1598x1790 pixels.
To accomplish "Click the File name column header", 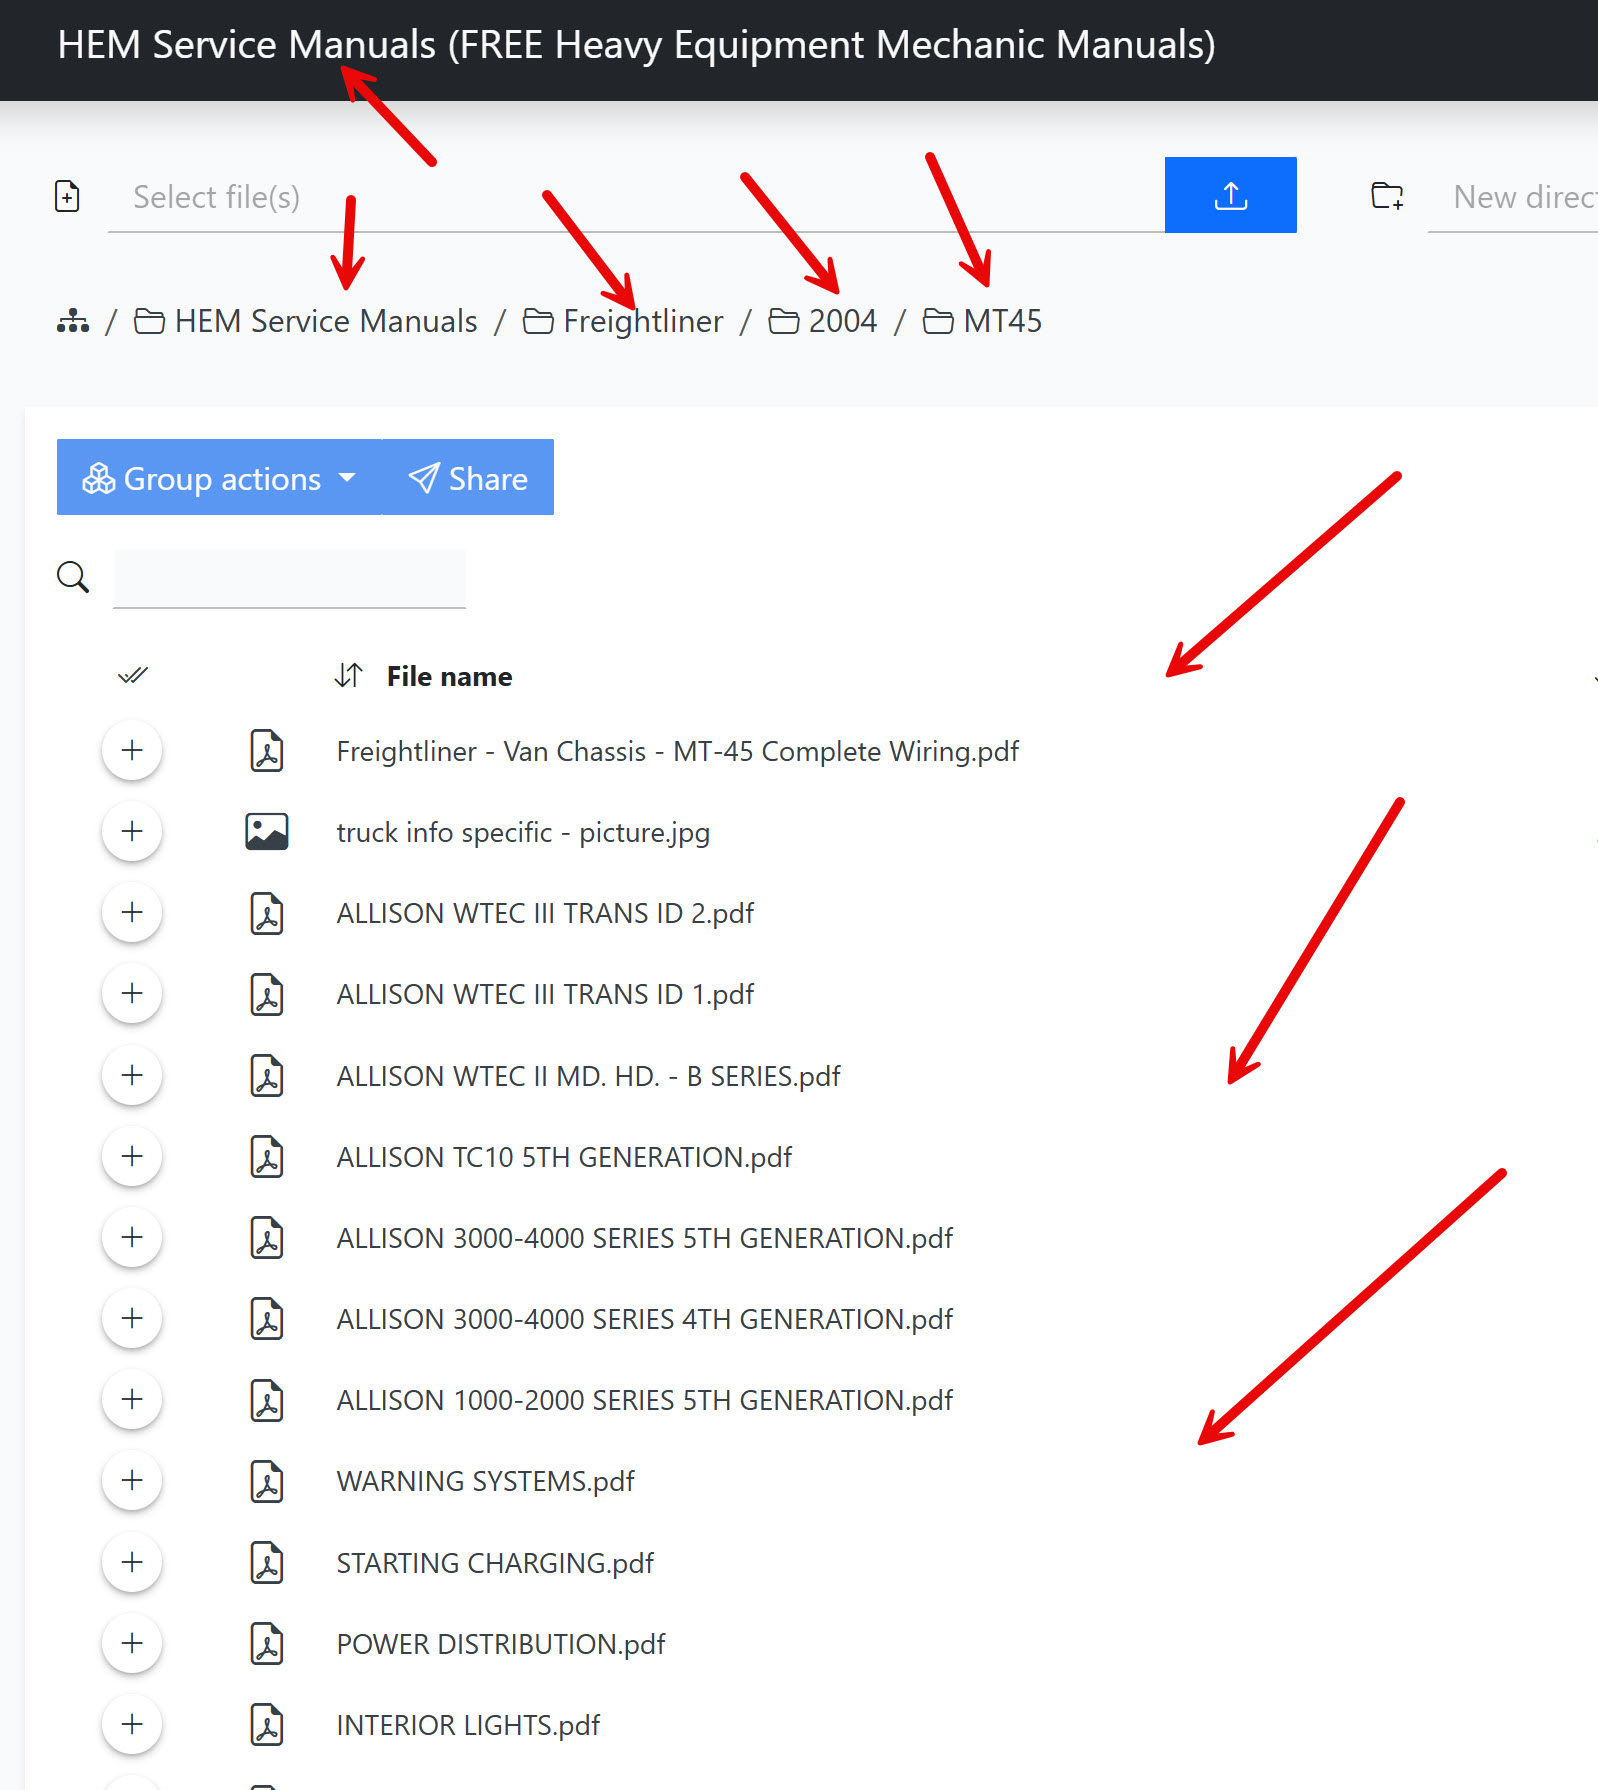I will tap(449, 677).
